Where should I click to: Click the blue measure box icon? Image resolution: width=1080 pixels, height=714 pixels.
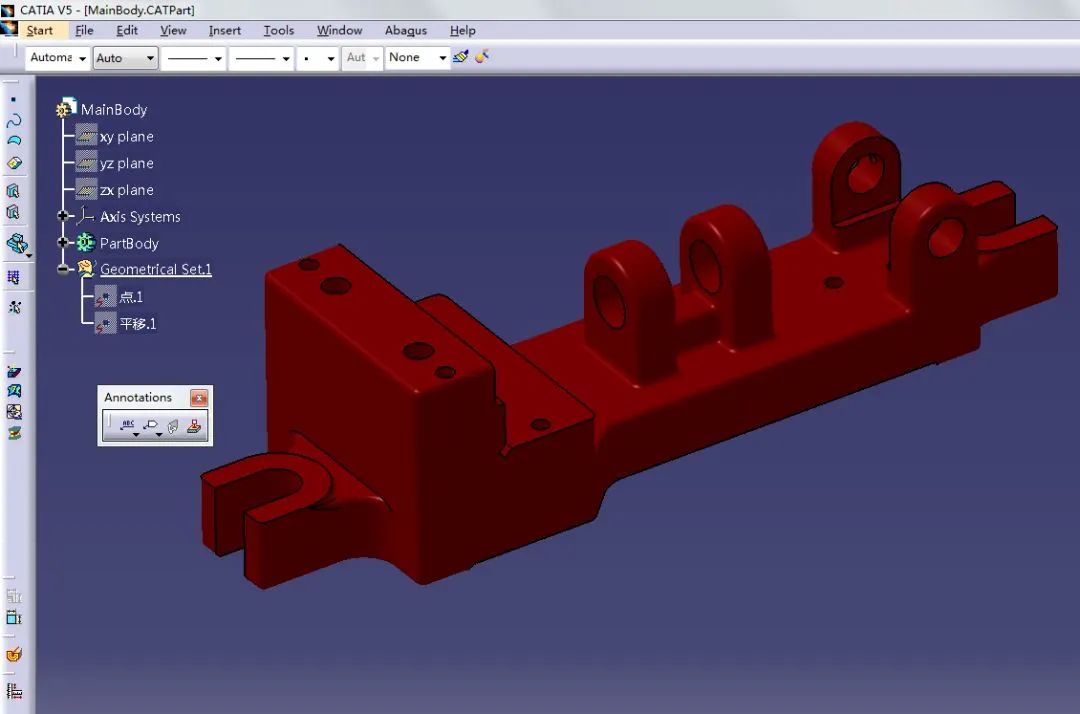point(14,618)
